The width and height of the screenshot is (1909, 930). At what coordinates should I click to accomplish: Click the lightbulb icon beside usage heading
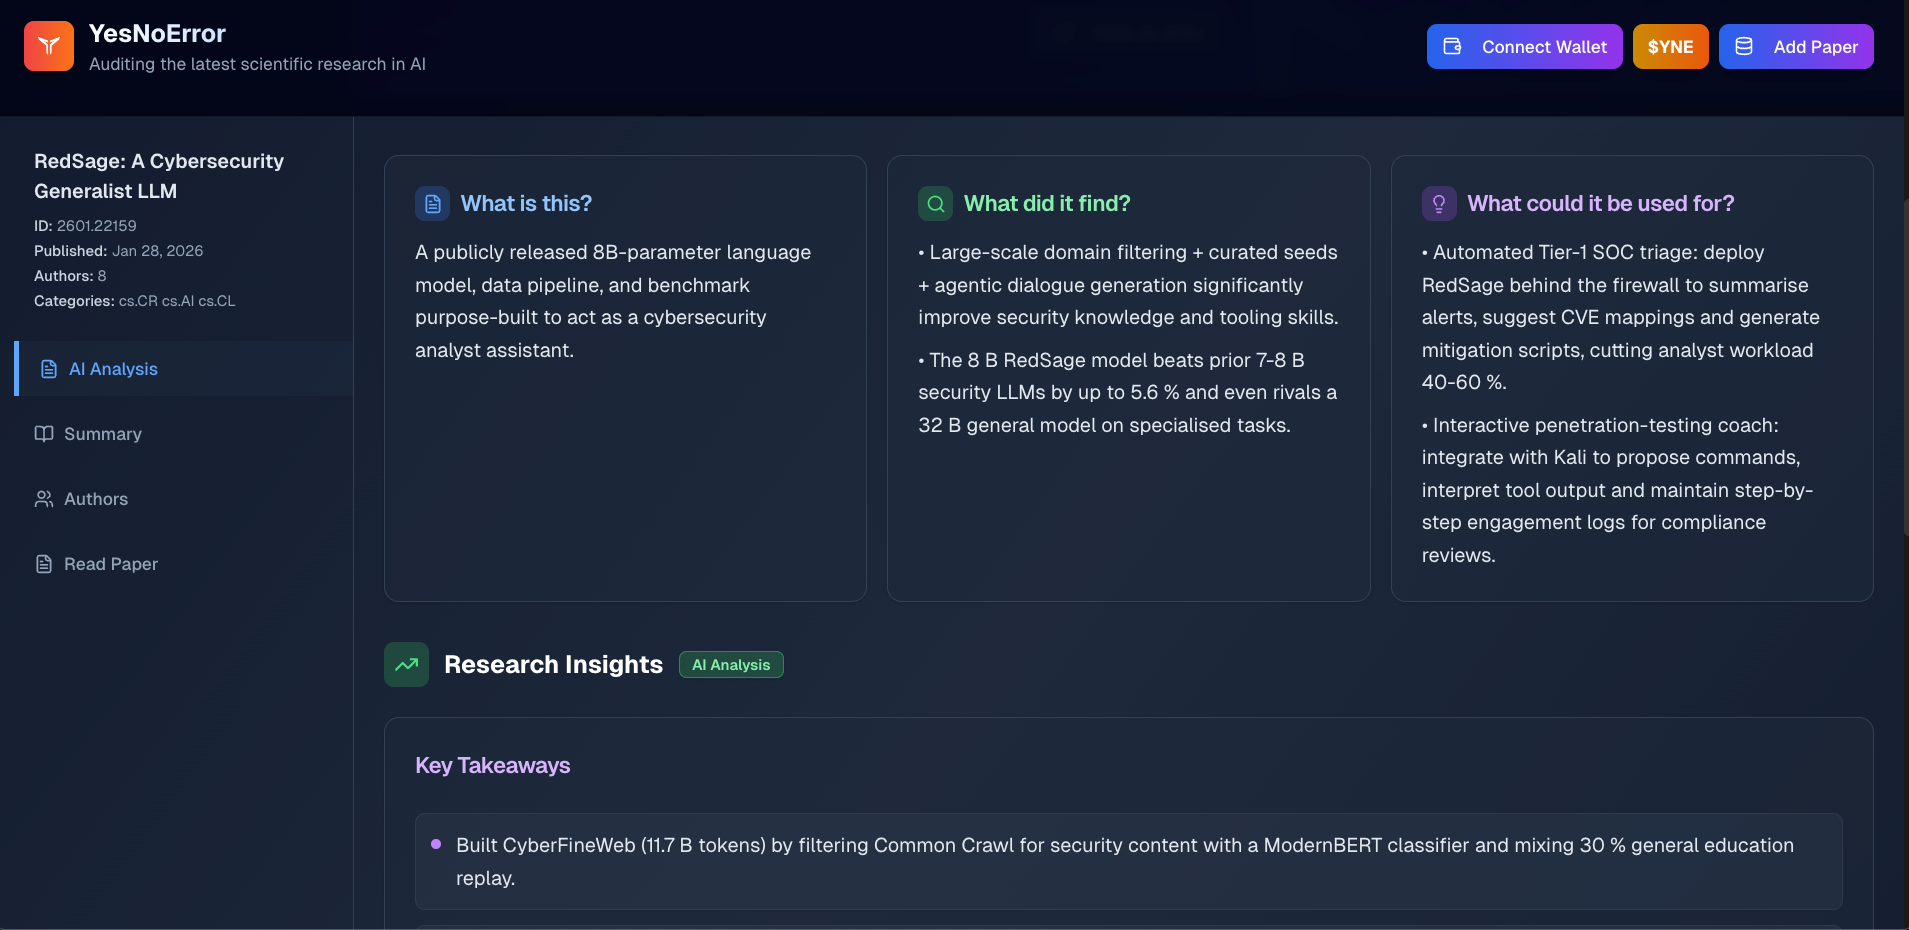(x=1439, y=204)
